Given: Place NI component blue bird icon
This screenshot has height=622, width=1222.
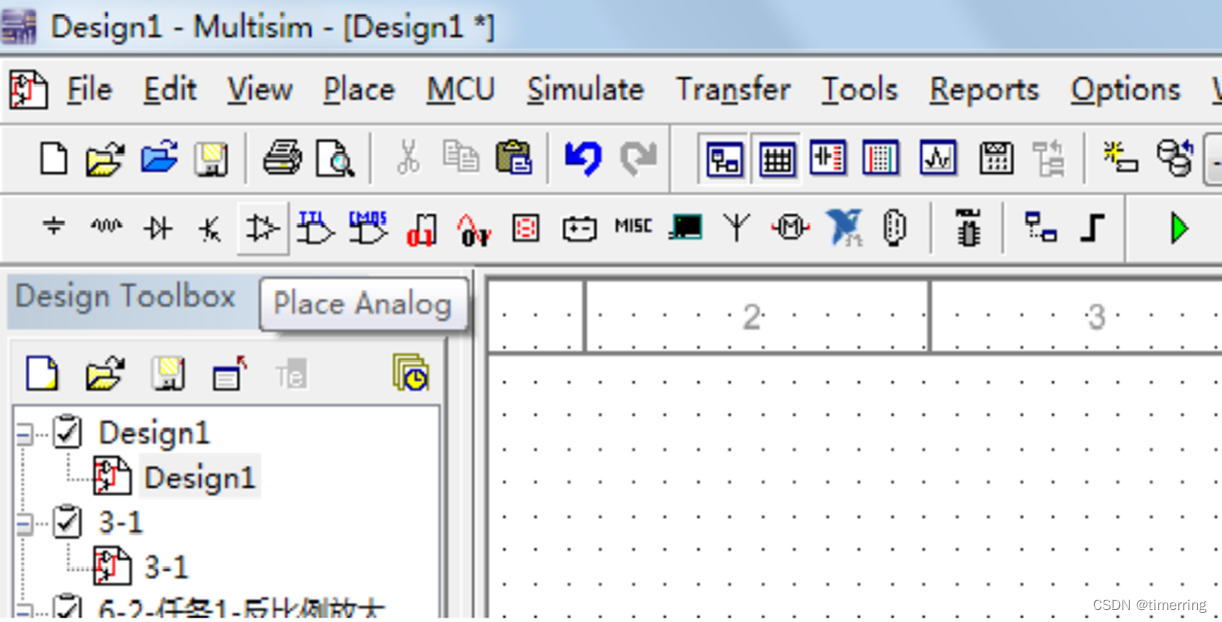Looking at the screenshot, I should point(844,228).
